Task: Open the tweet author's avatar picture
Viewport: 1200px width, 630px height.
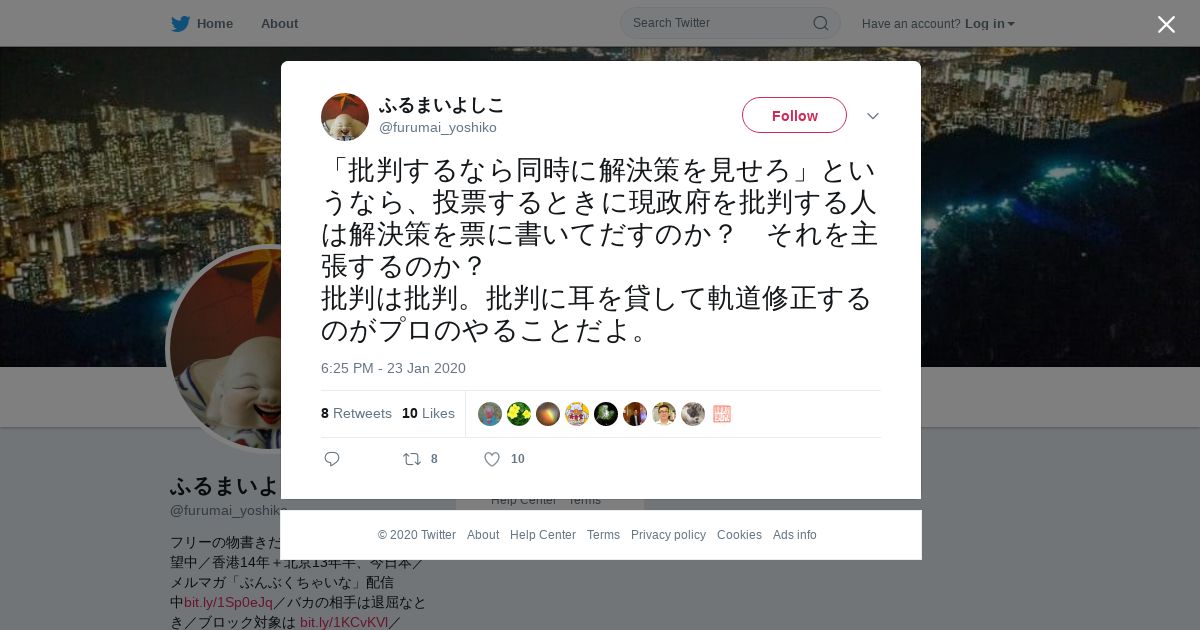Action: pos(345,117)
